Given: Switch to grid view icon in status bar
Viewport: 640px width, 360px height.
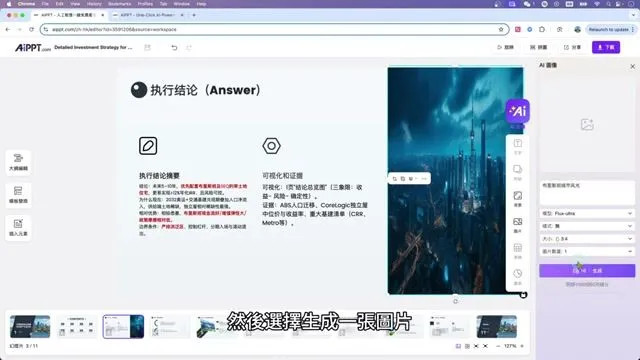Looking at the screenshot, I should pyautogui.click(x=467, y=346).
